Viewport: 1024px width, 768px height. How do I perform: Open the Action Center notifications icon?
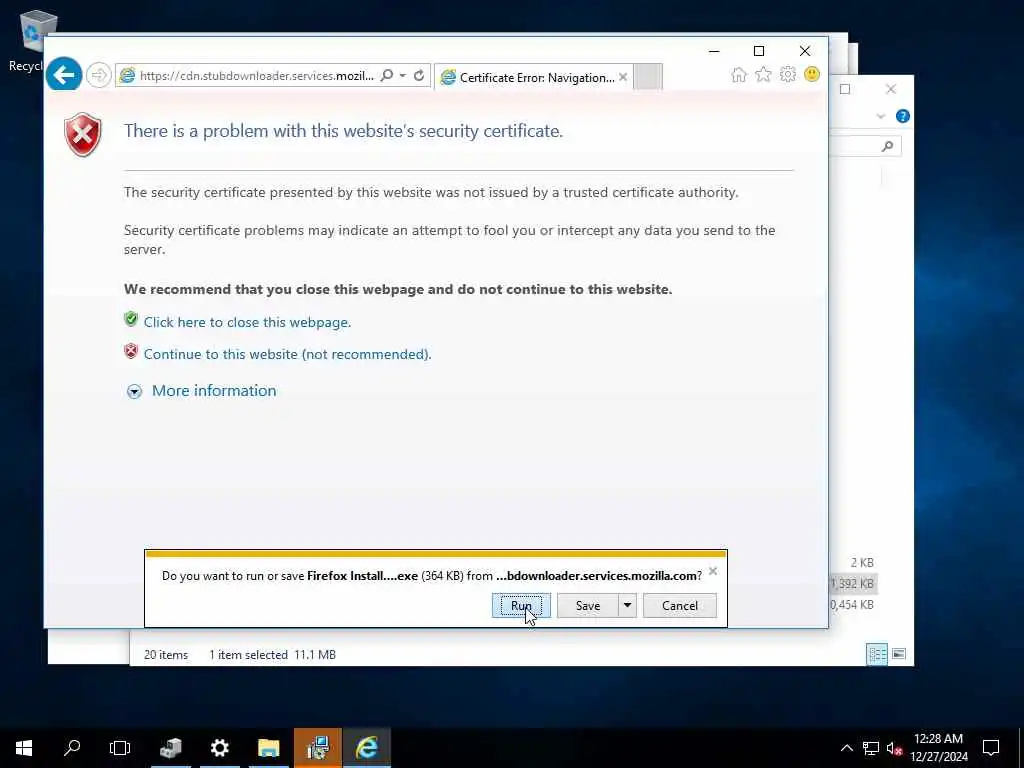[991, 748]
